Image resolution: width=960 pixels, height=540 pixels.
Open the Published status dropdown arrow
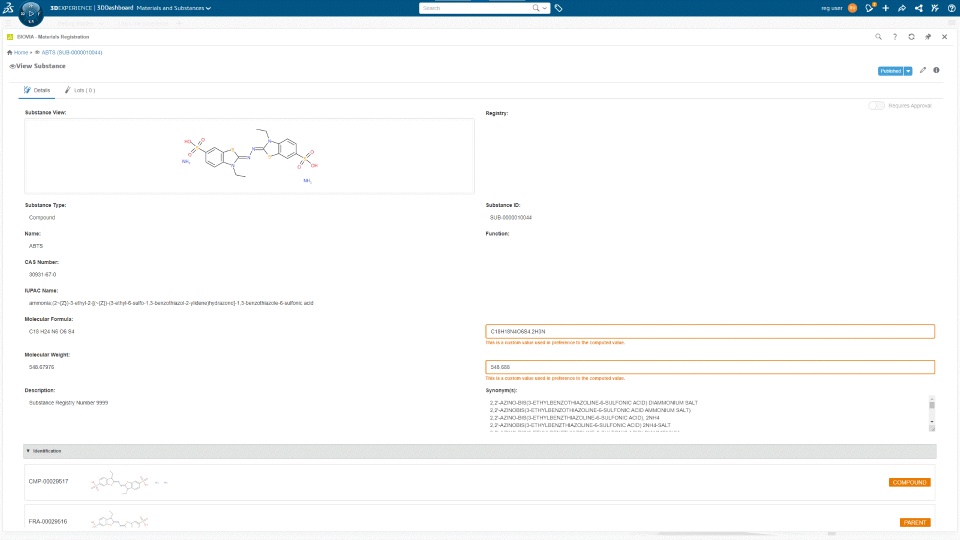(x=908, y=71)
